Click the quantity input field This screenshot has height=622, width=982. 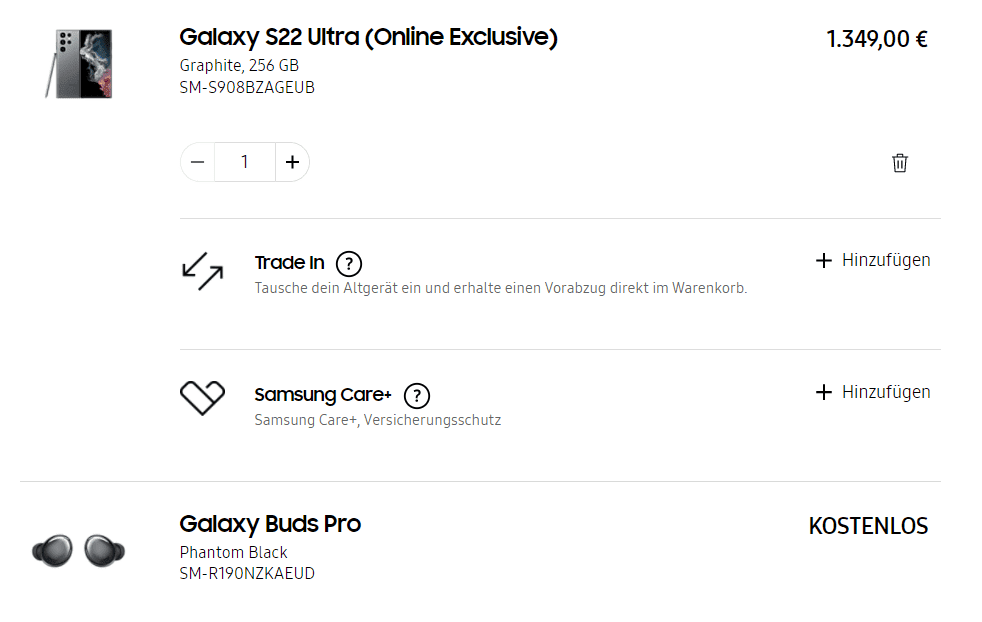tap(245, 162)
